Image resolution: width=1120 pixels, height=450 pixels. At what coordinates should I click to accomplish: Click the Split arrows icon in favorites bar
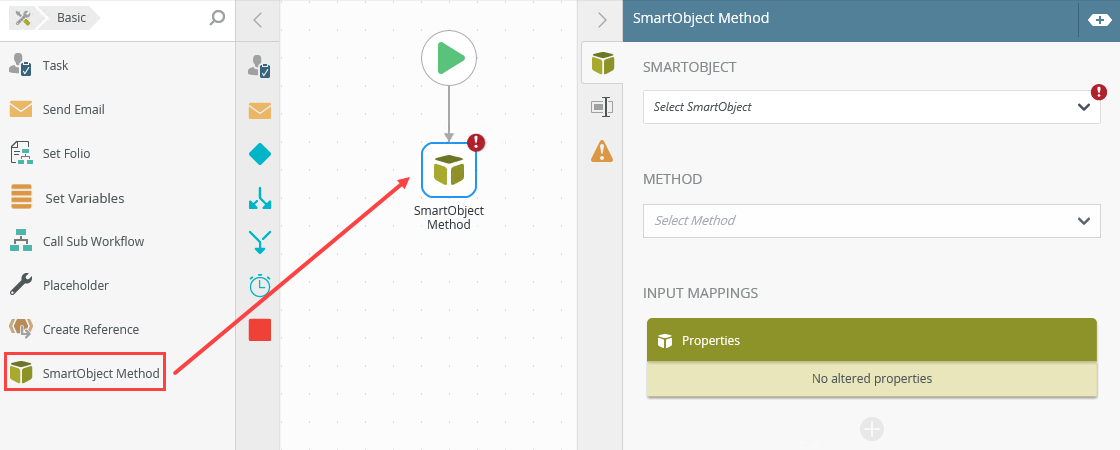259,198
